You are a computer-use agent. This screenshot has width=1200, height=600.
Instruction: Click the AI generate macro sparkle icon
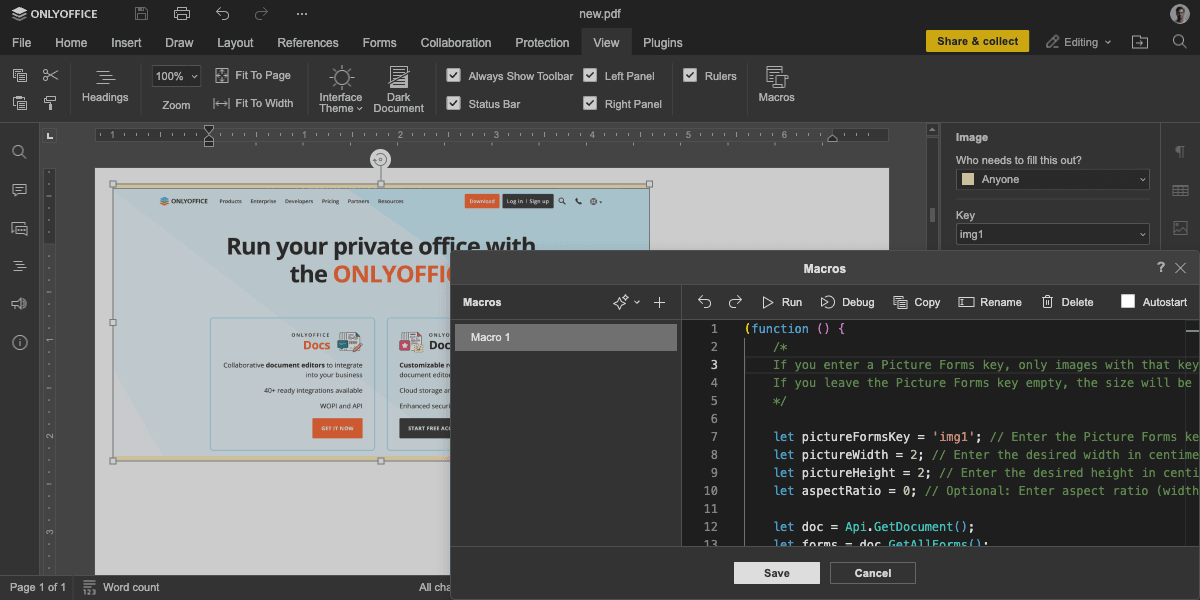tap(620, 302)
